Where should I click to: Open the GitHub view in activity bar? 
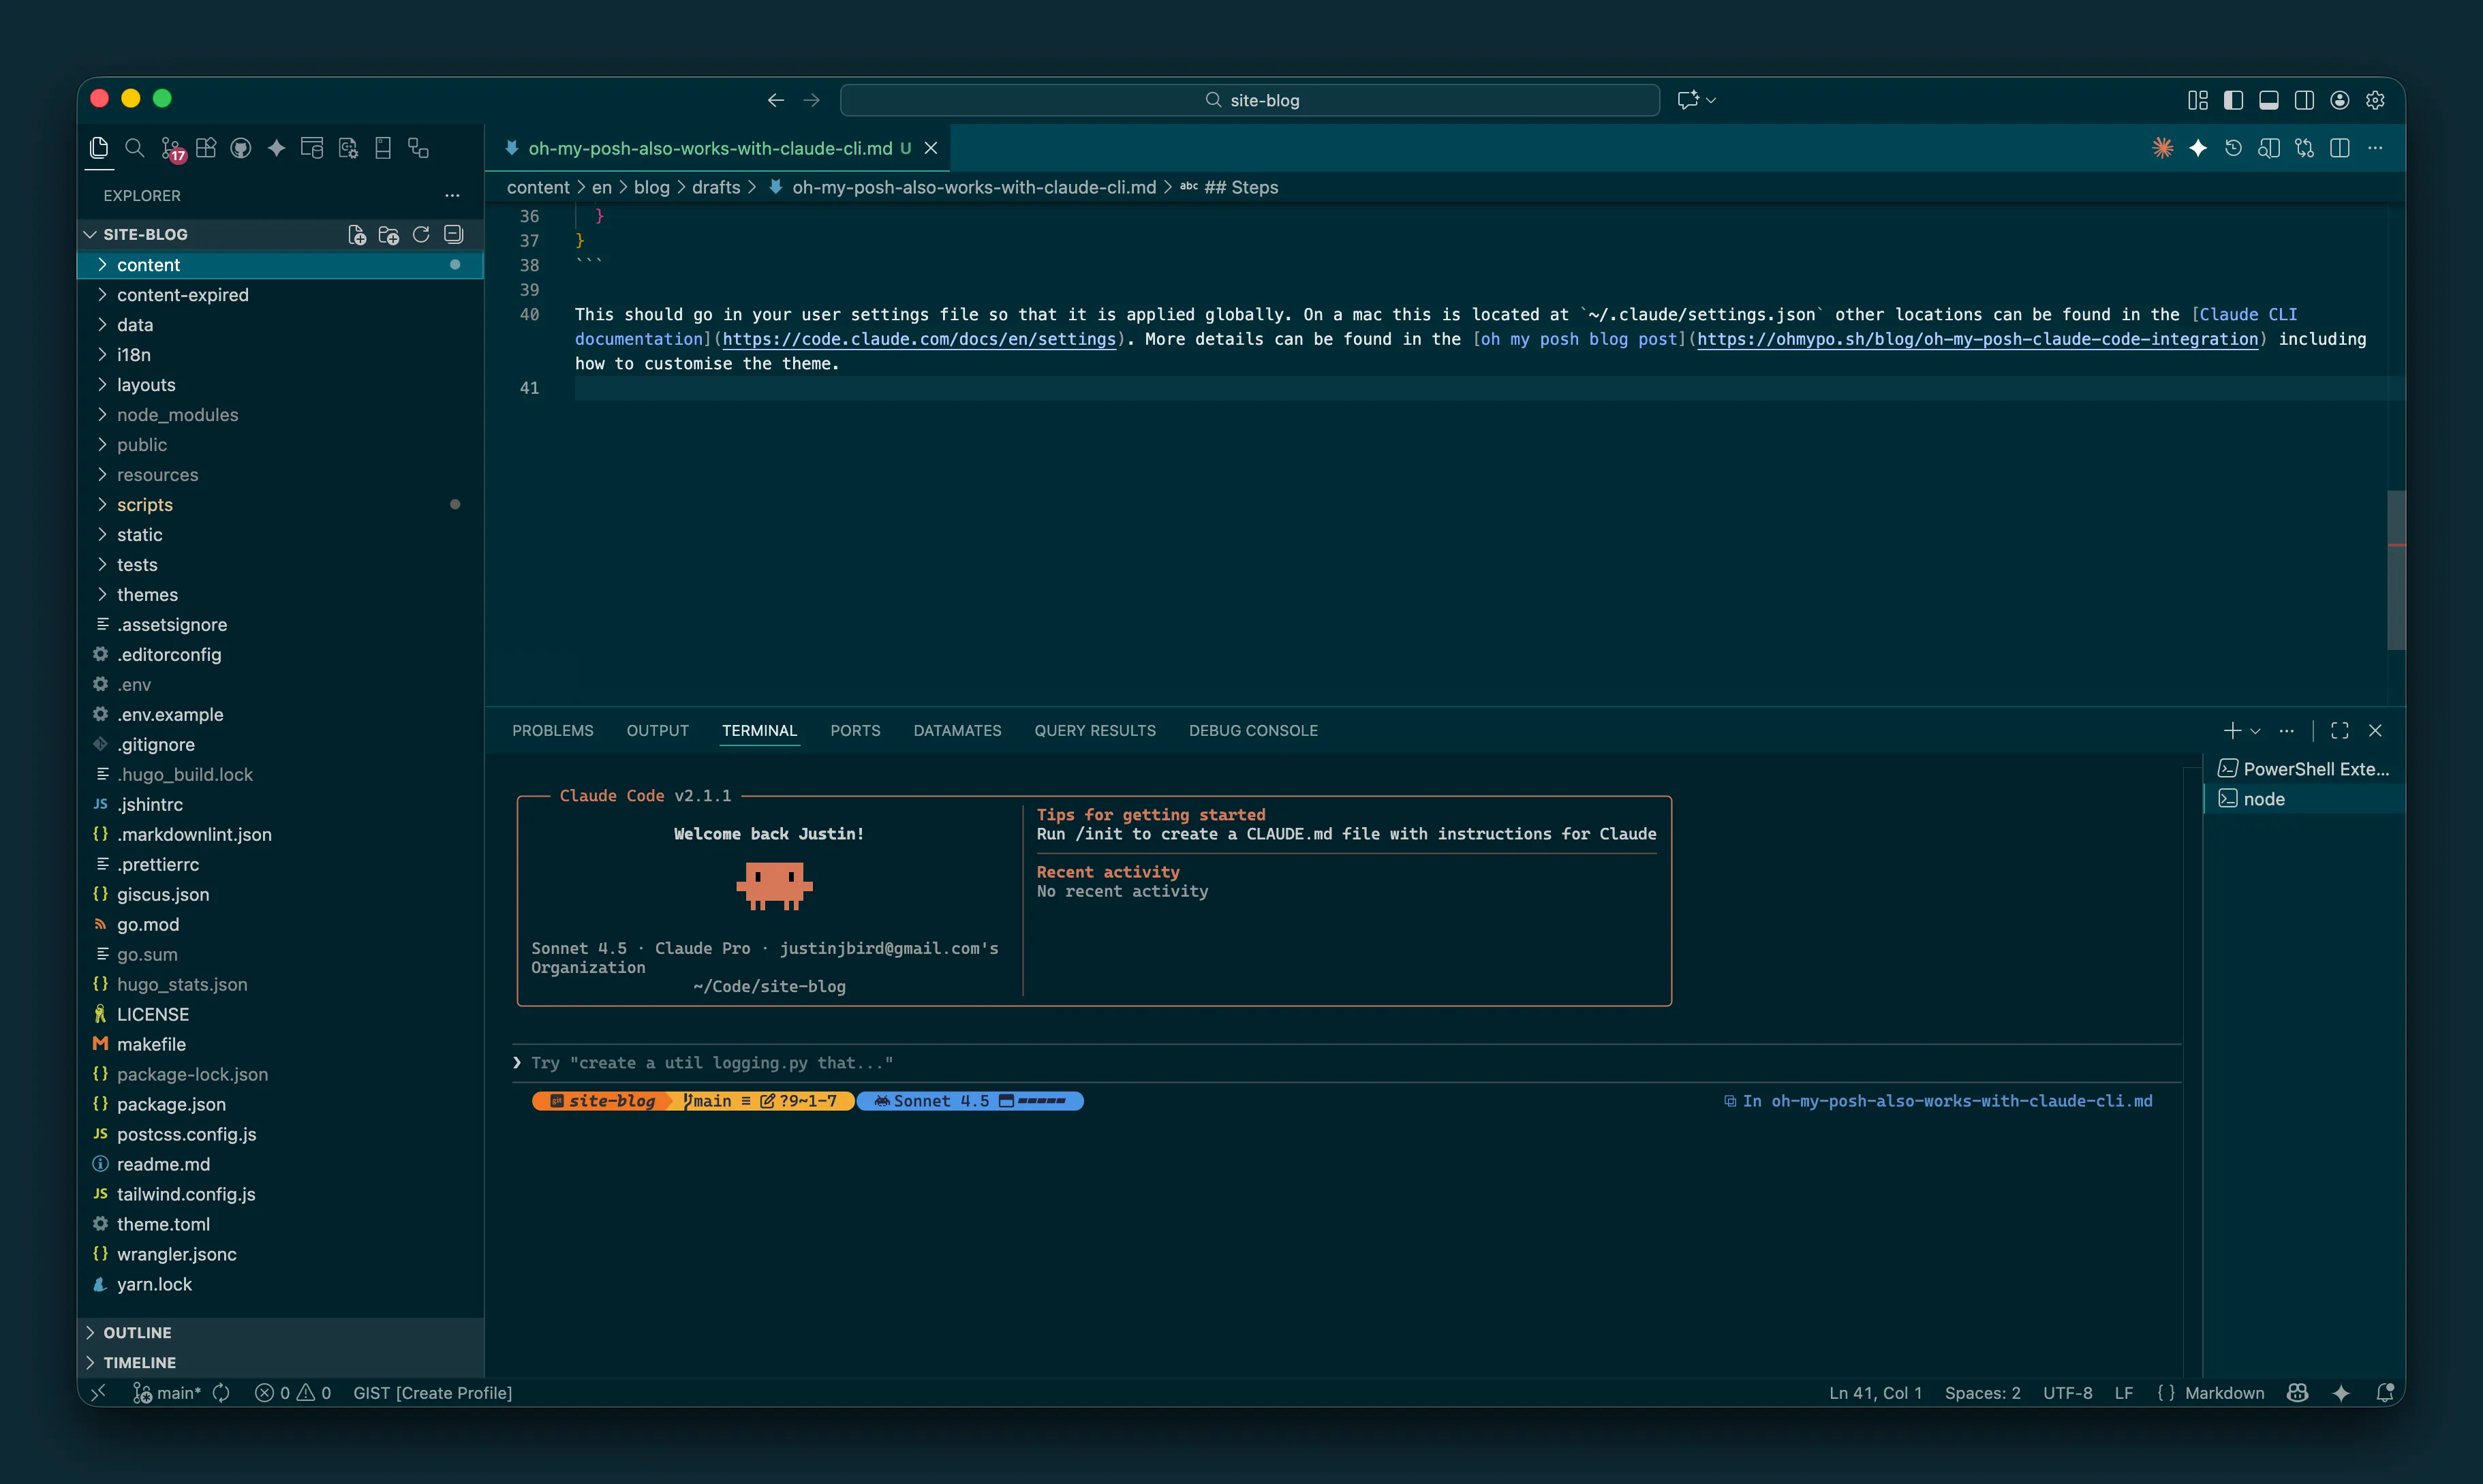(241, 148)
